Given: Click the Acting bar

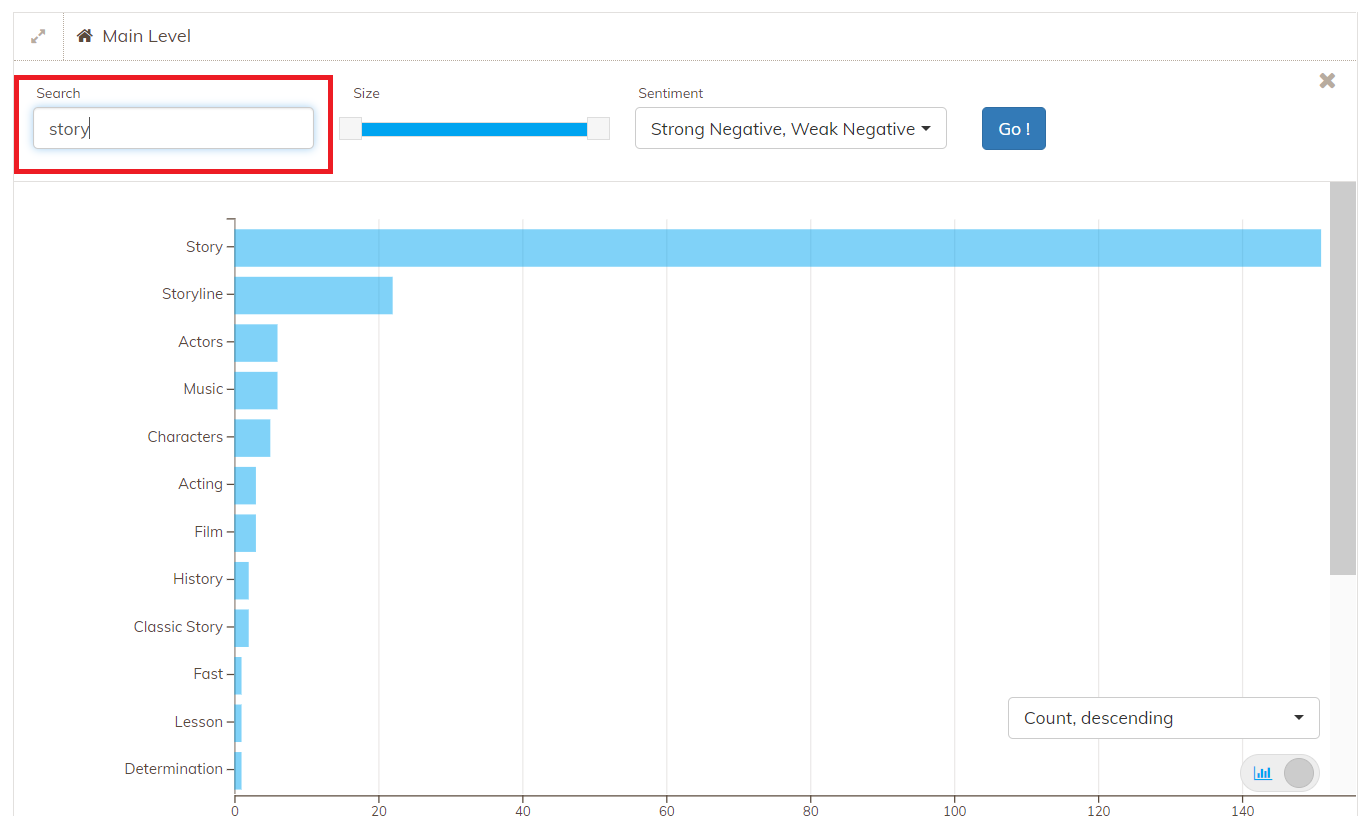Looking at the screenshot, I should pos(245,485).
